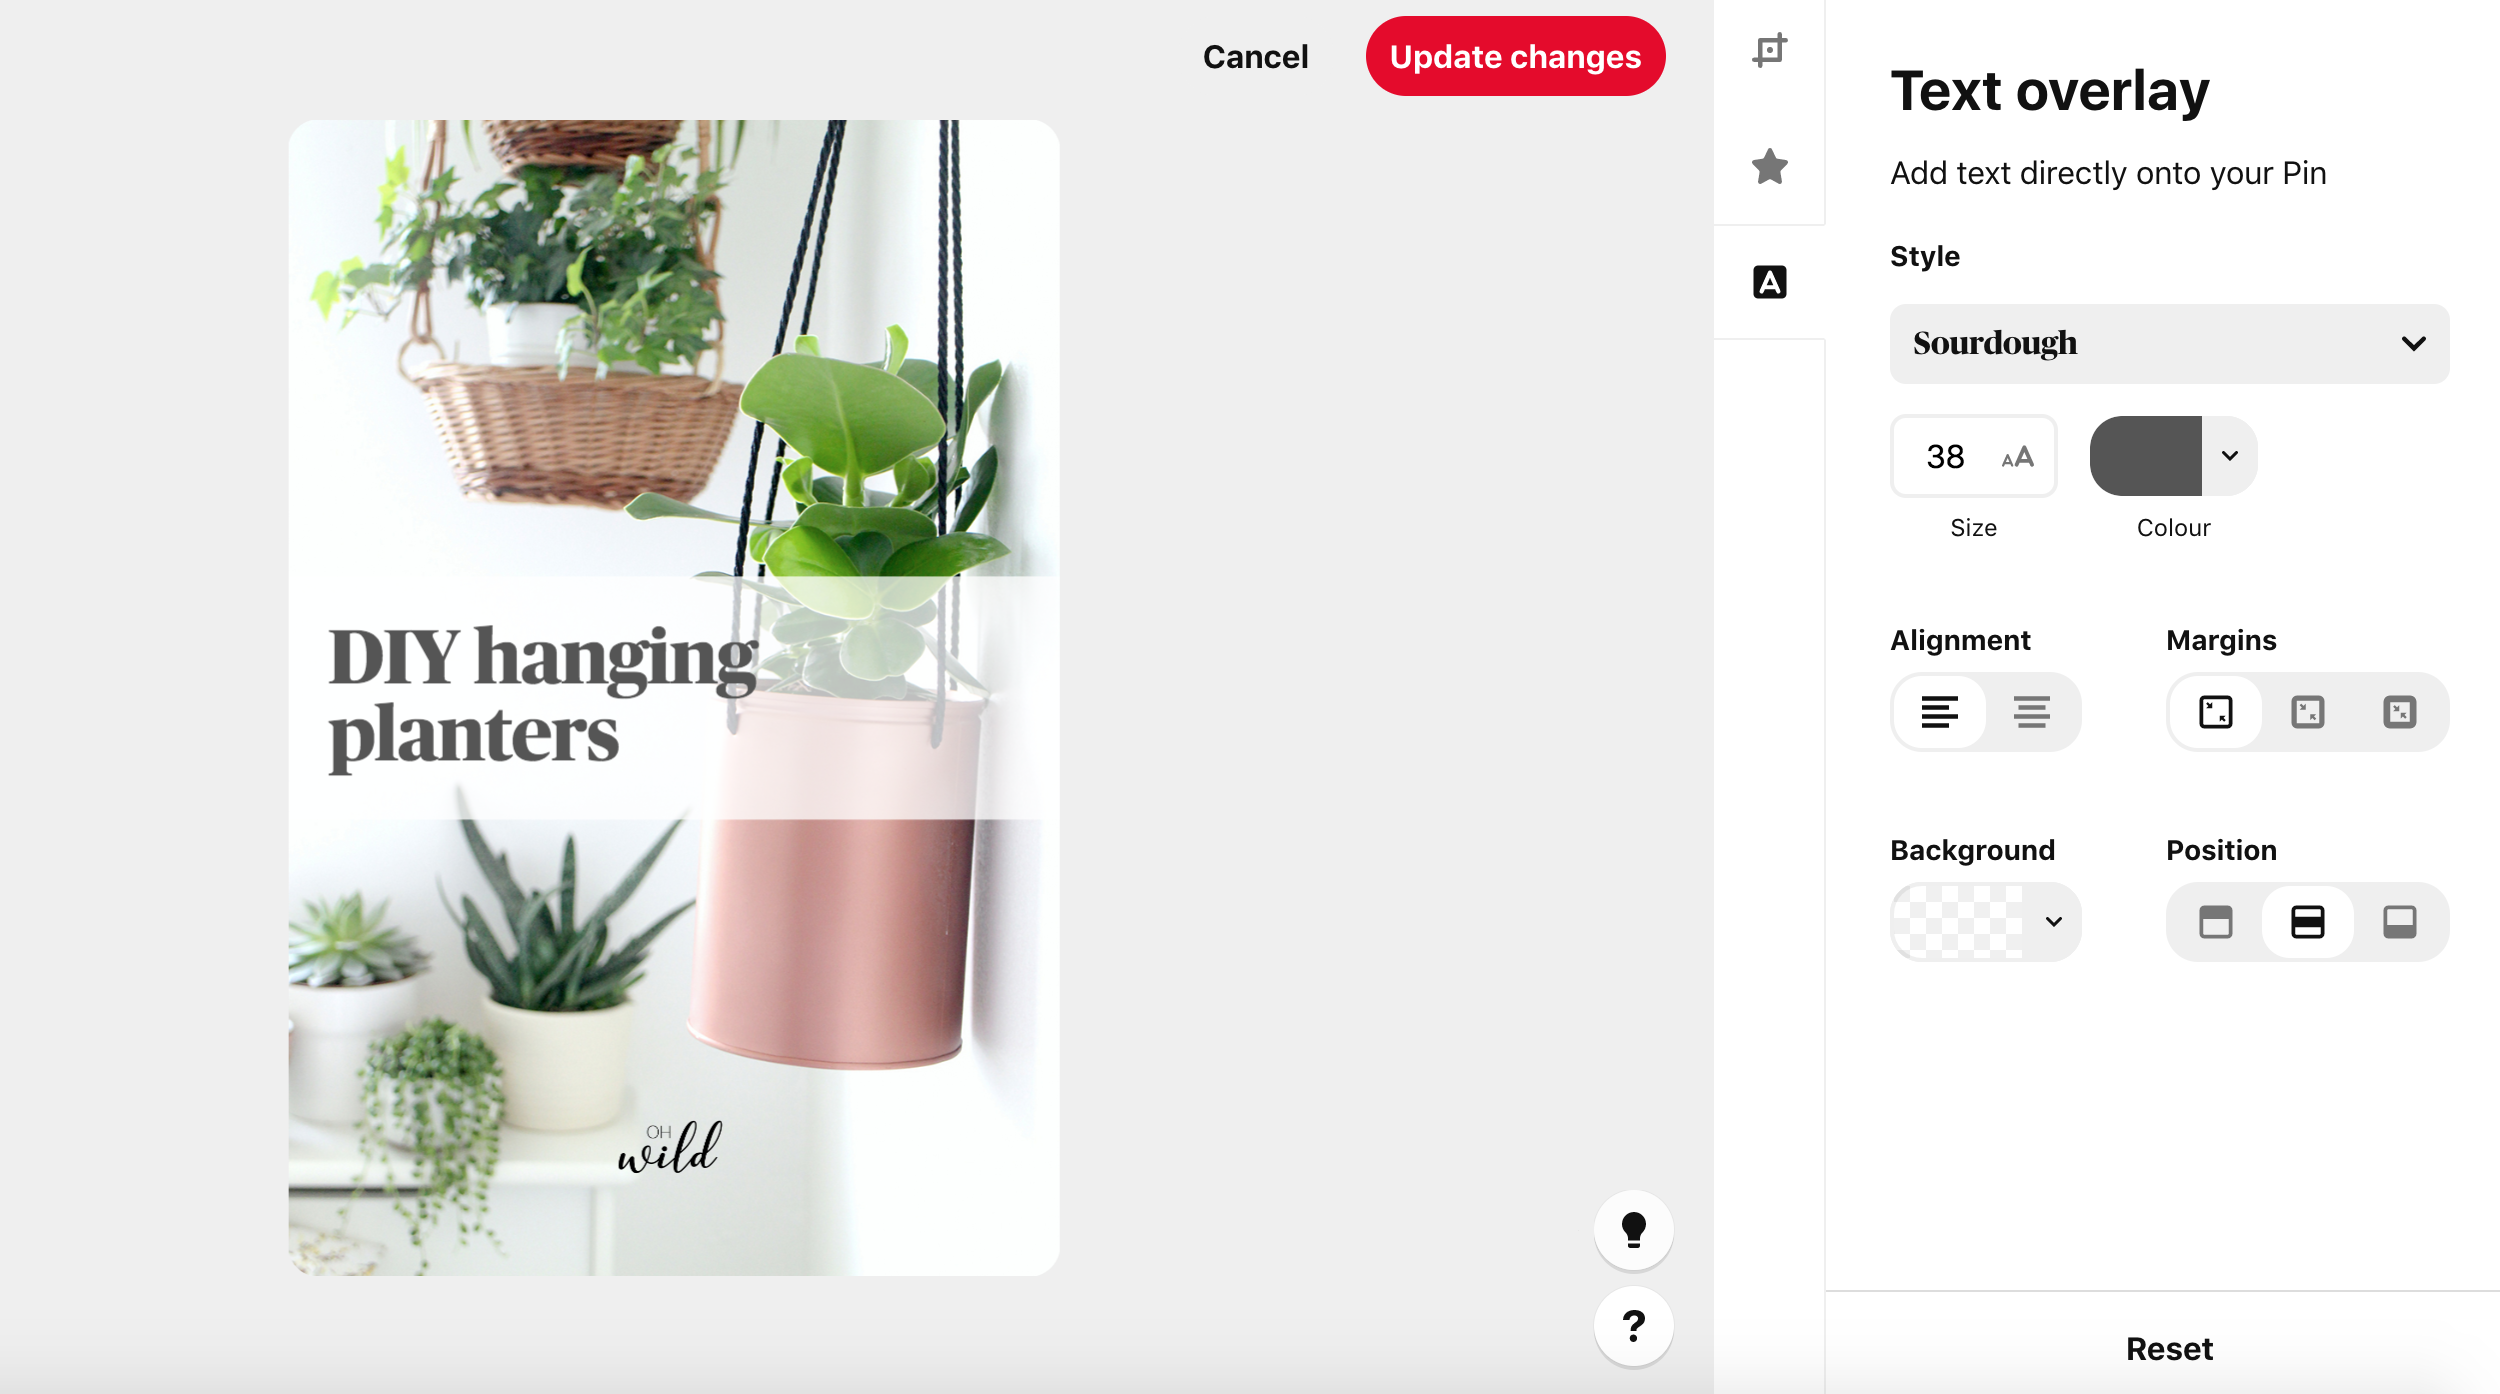Select the Text overlay tab icon

[1769, 282]
